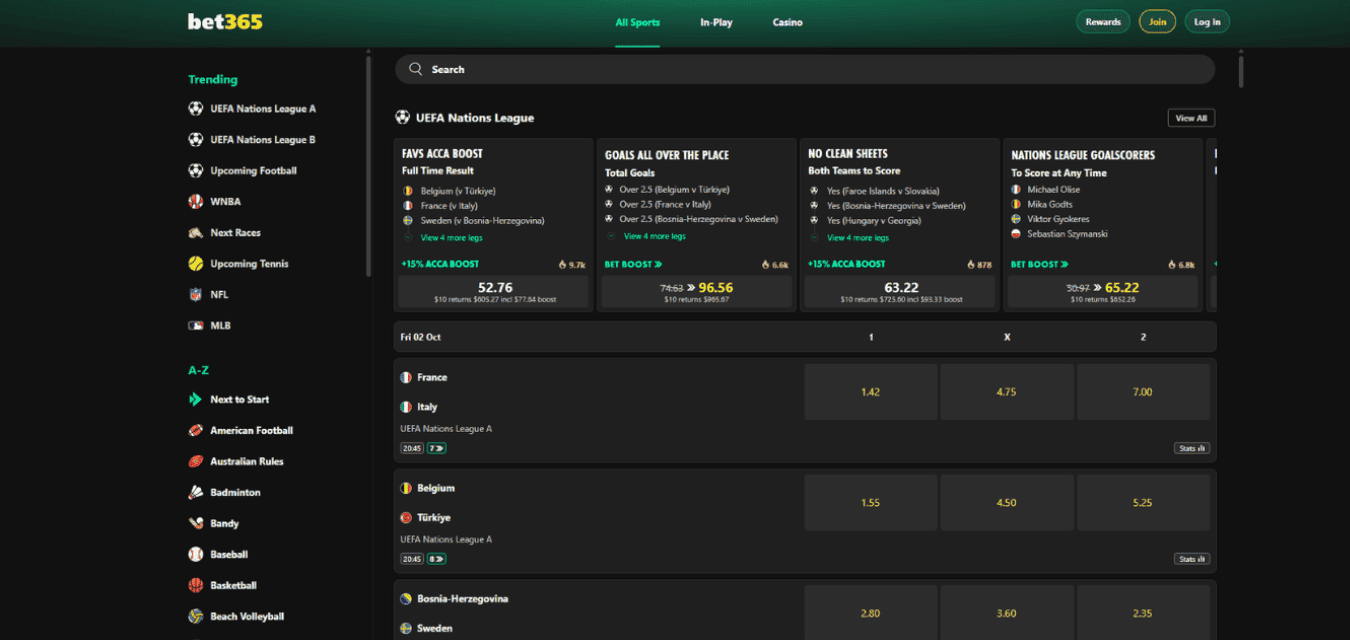Select Türkiye win odds 5.25
The height and width of the screenshot is (640, 1350).
1143,503
